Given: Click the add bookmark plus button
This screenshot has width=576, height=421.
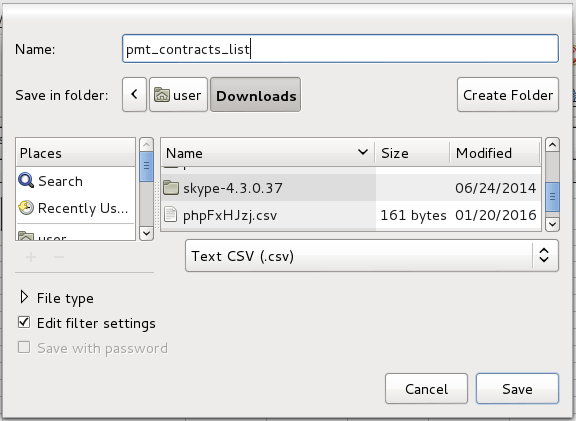Looking at the screenshot, I should coord(31,257).
